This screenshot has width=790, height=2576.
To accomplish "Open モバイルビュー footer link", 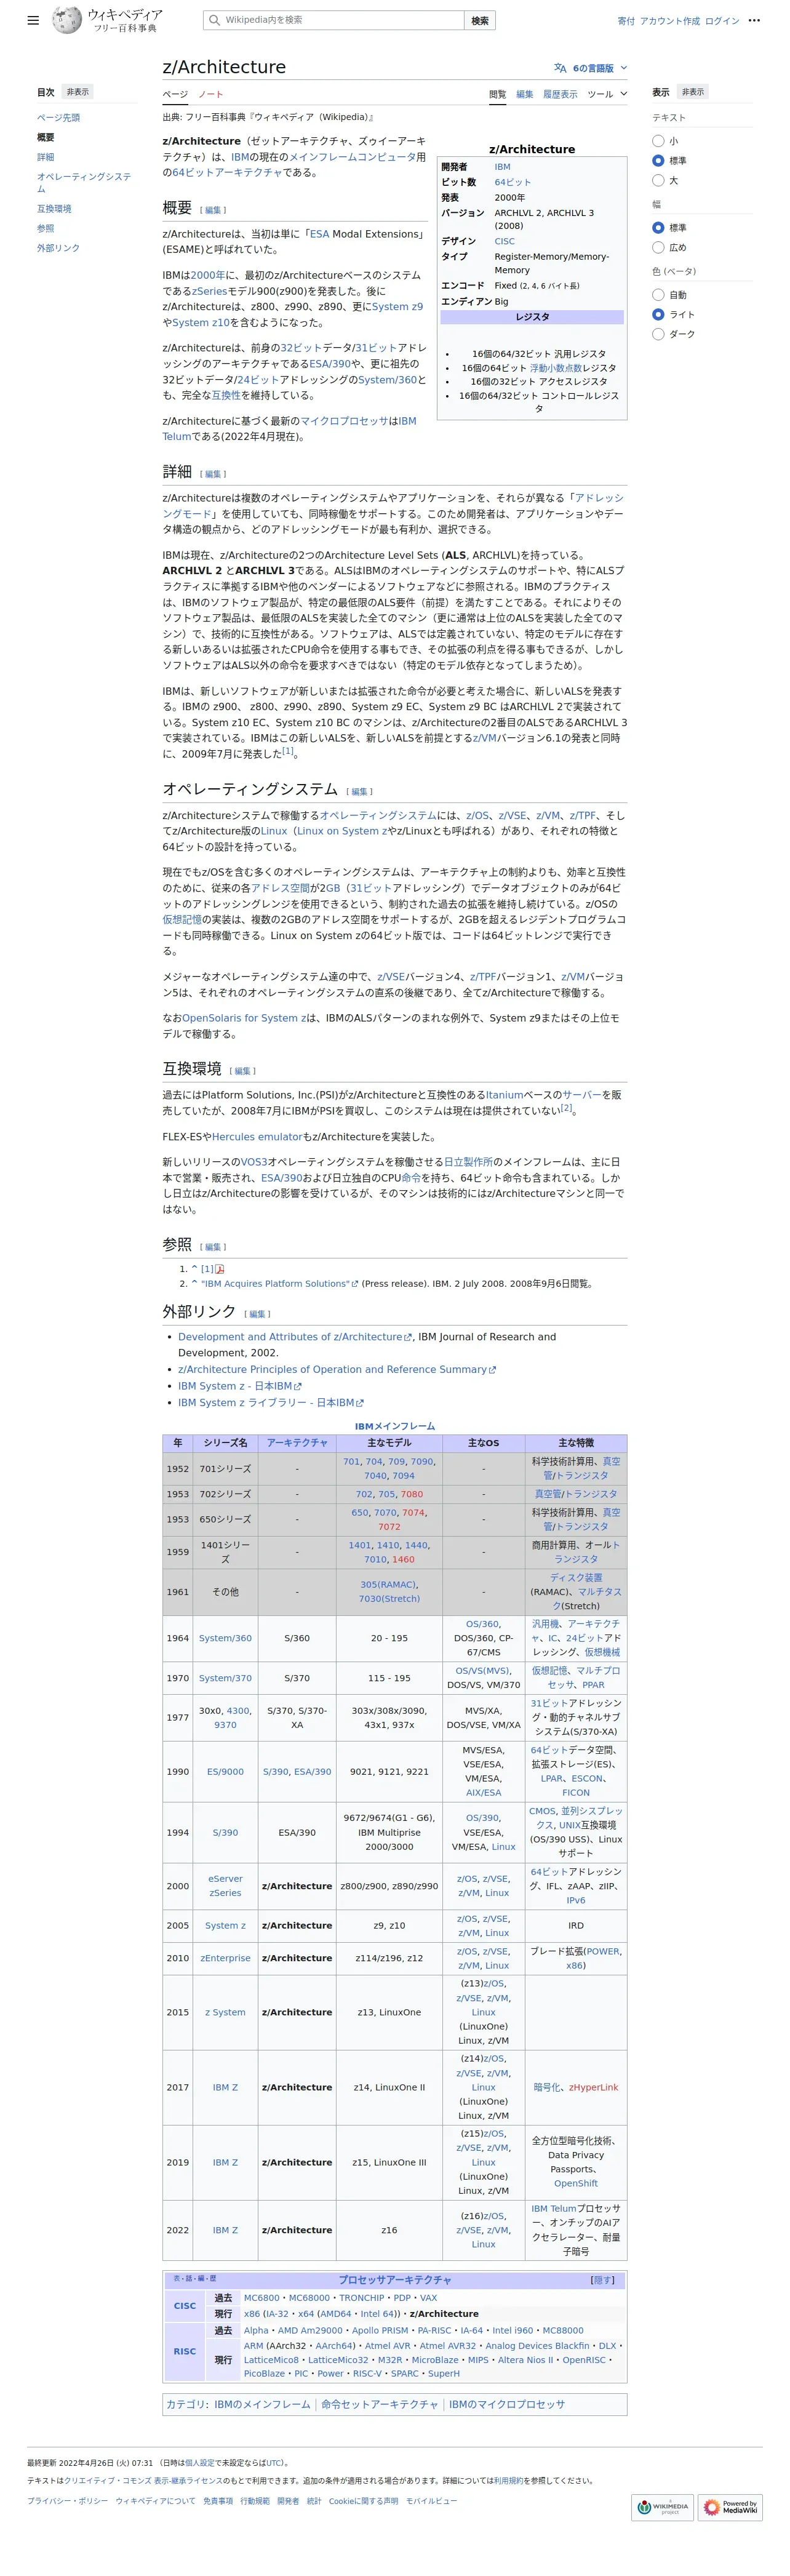I will (x=431, y=2501).
